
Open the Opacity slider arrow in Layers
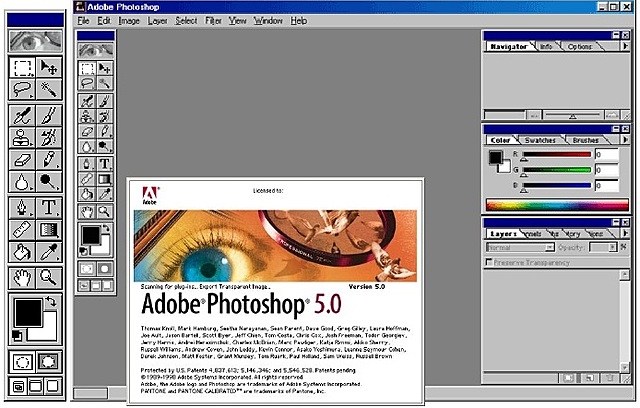click(612, 247)
